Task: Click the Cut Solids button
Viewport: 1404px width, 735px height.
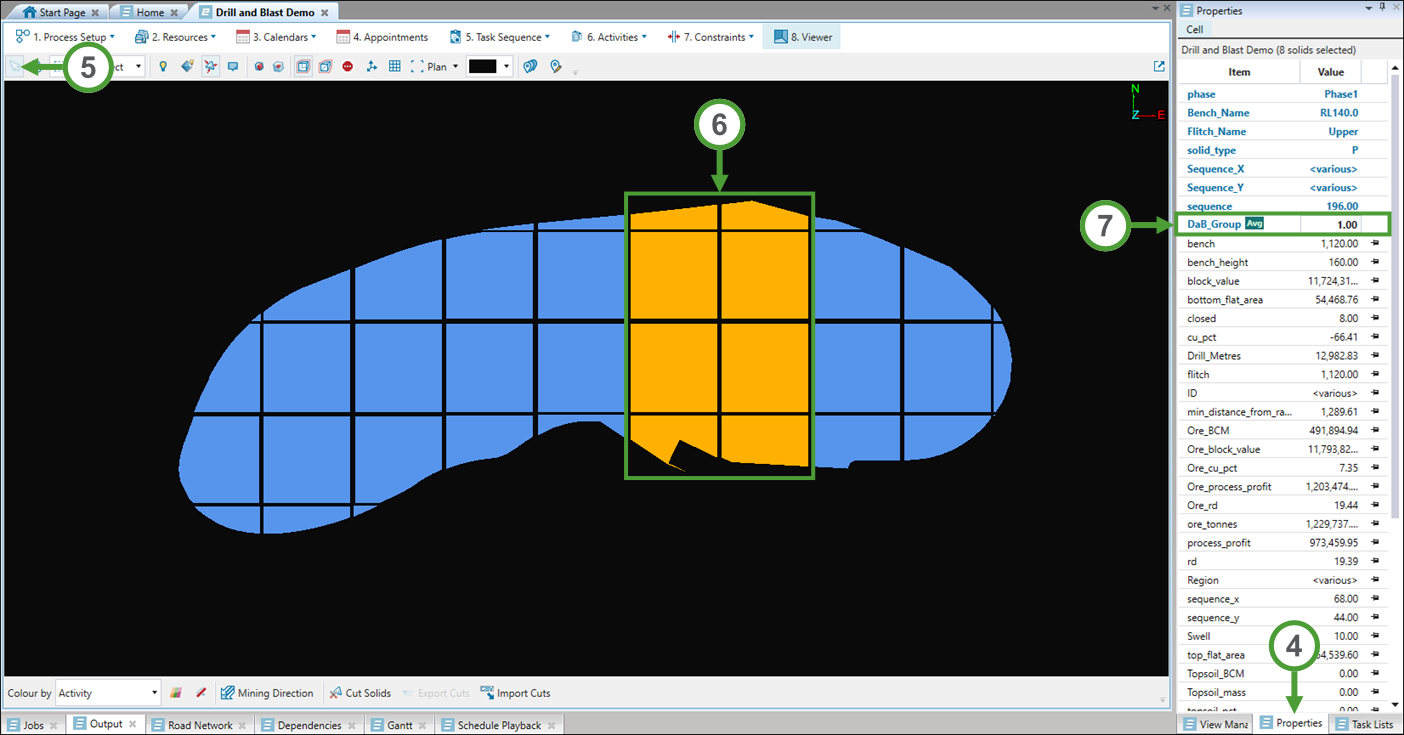Action: [360, 693]
